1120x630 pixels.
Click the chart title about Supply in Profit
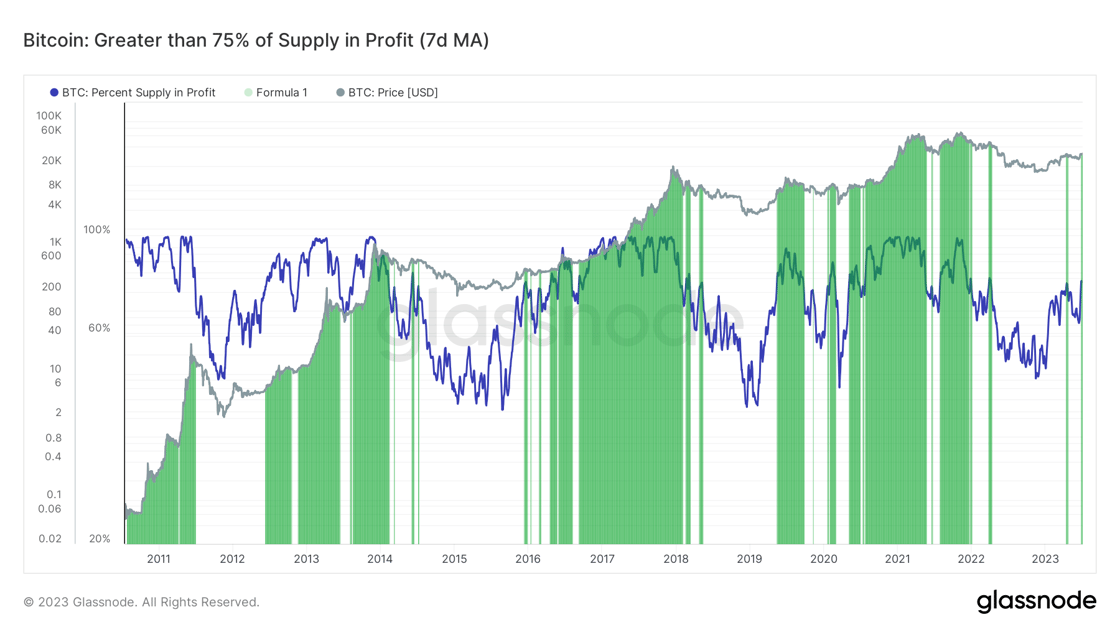(256, 40)
